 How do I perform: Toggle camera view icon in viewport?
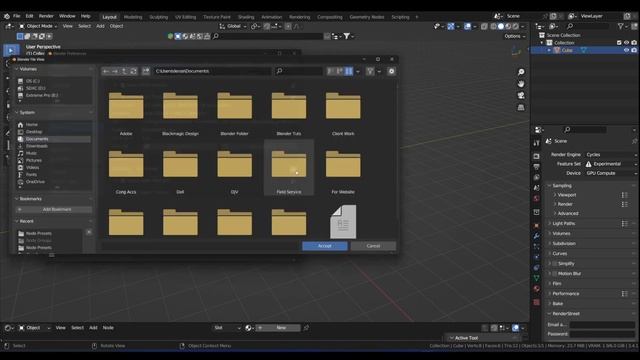tap(521, 96)
